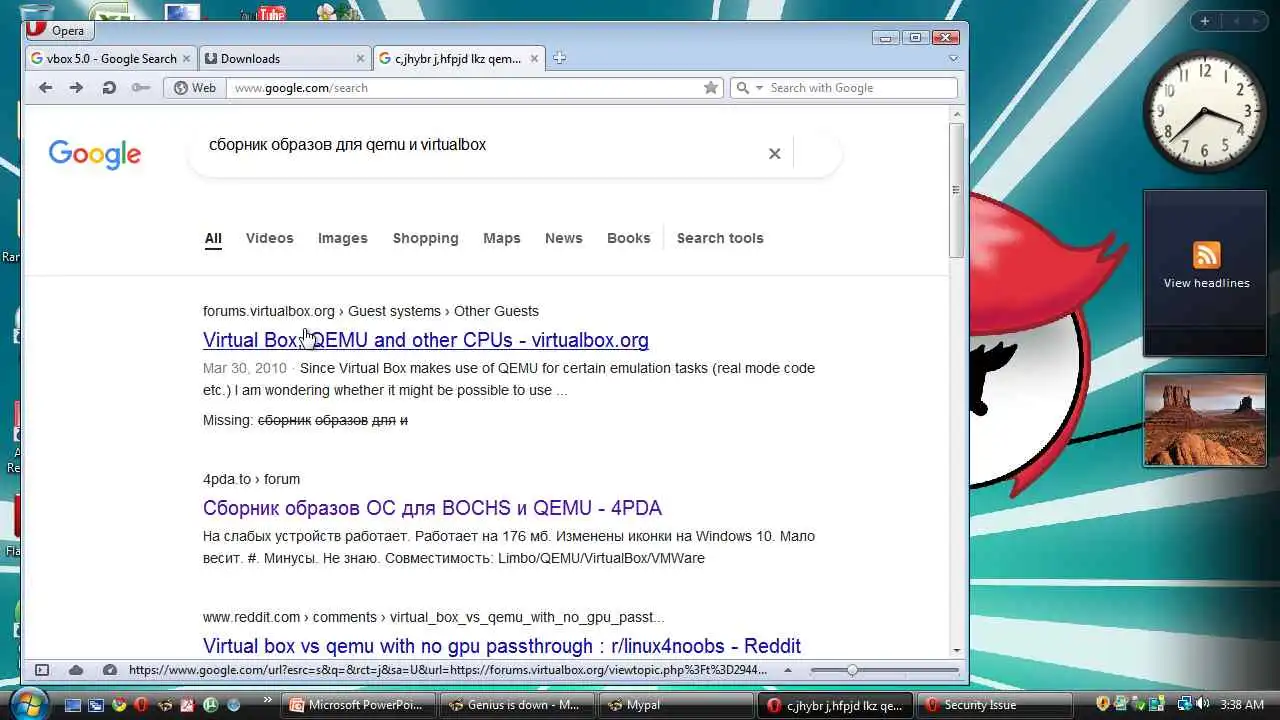1280x720 pixels.
Task: Add gadget with sidebar plus button
Action: (x=1205, y=21)
